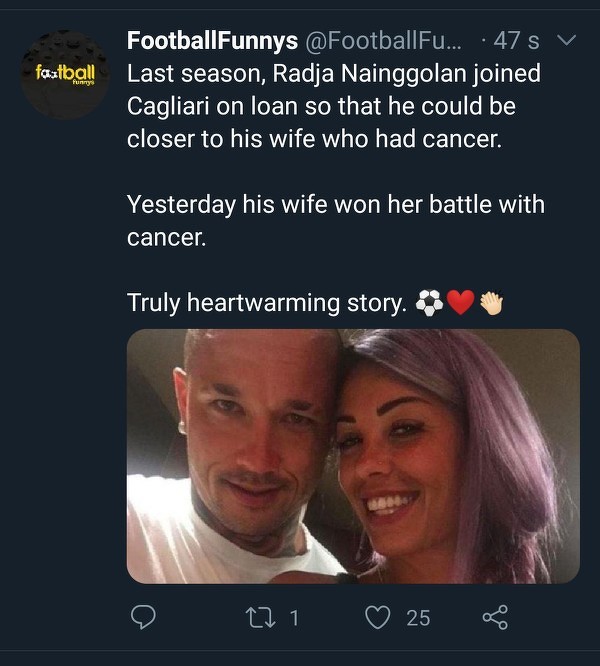Click the "Truly heartwarming story." text

(x=267, y=303)
